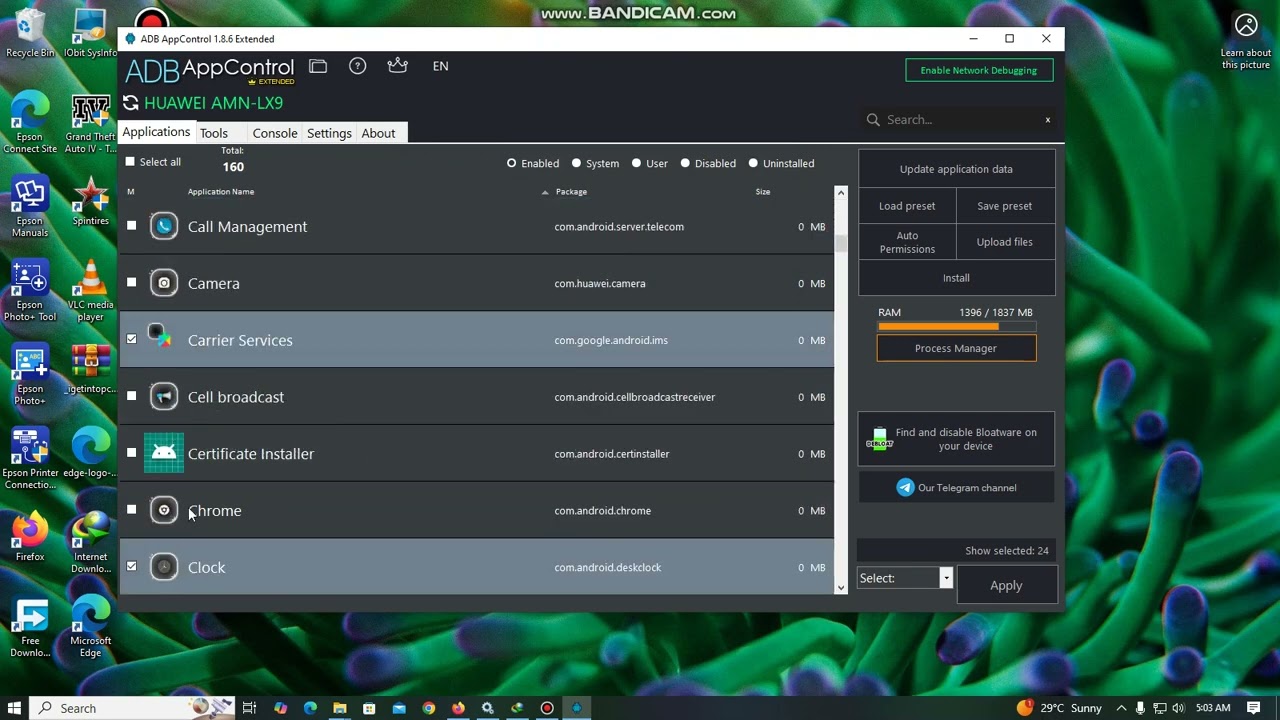Click the Cell broadcast app icon
Viewport: 1280px width, 720px height.
pyautogui.click(x=164, y=397)
